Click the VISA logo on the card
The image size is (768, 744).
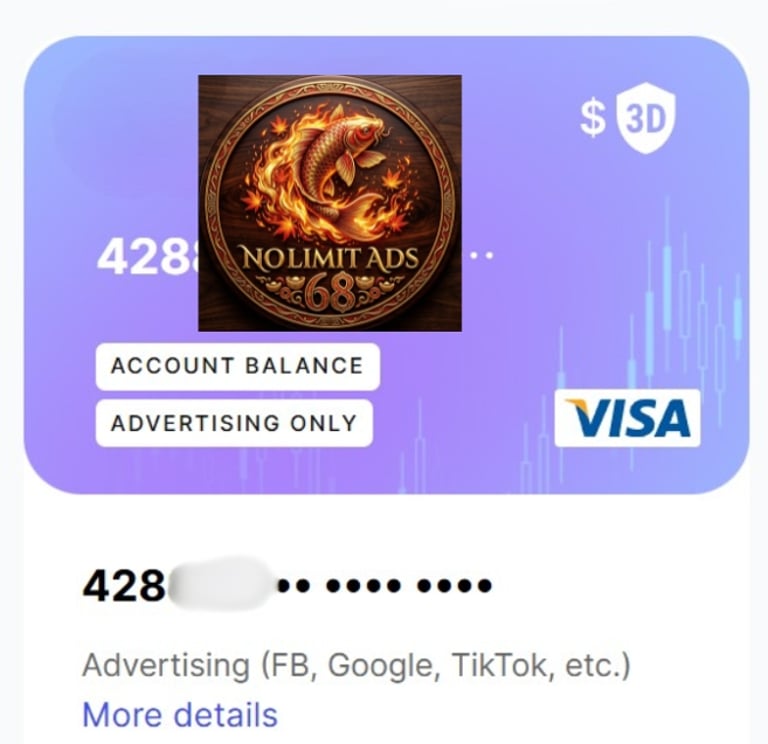click(x=627, y=418)
